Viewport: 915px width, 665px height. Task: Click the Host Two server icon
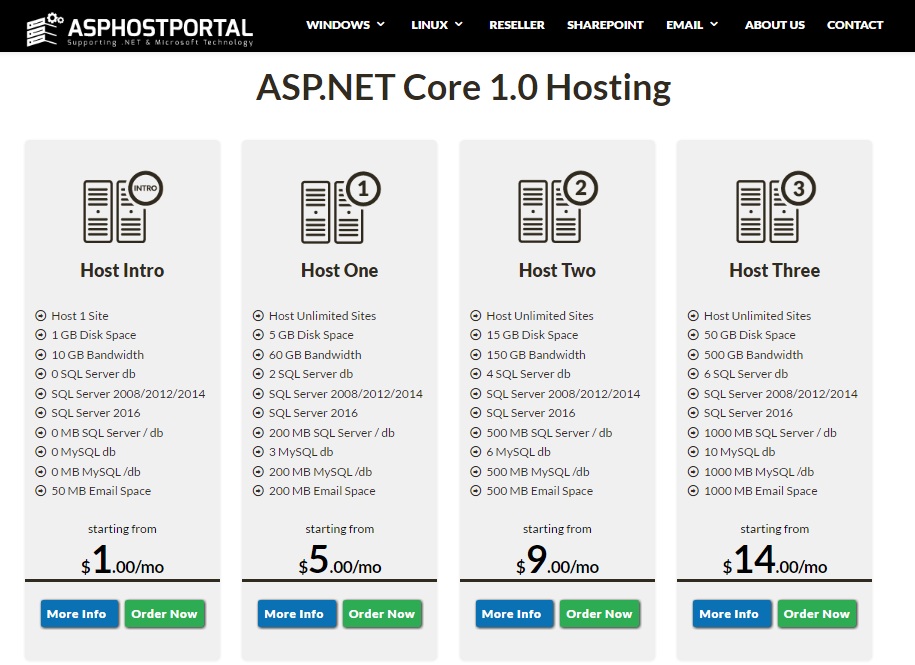pos(558,207)
